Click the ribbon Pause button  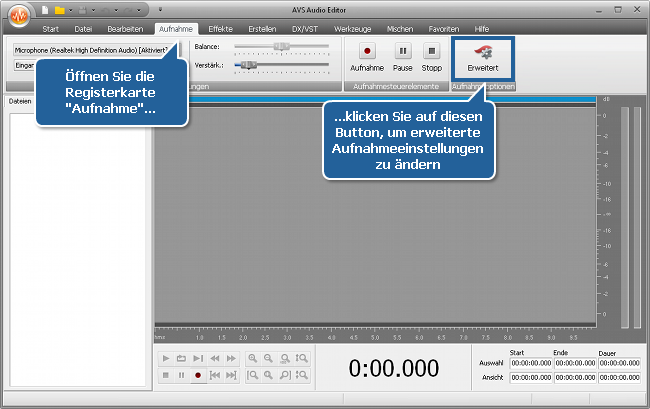[403, 58]
